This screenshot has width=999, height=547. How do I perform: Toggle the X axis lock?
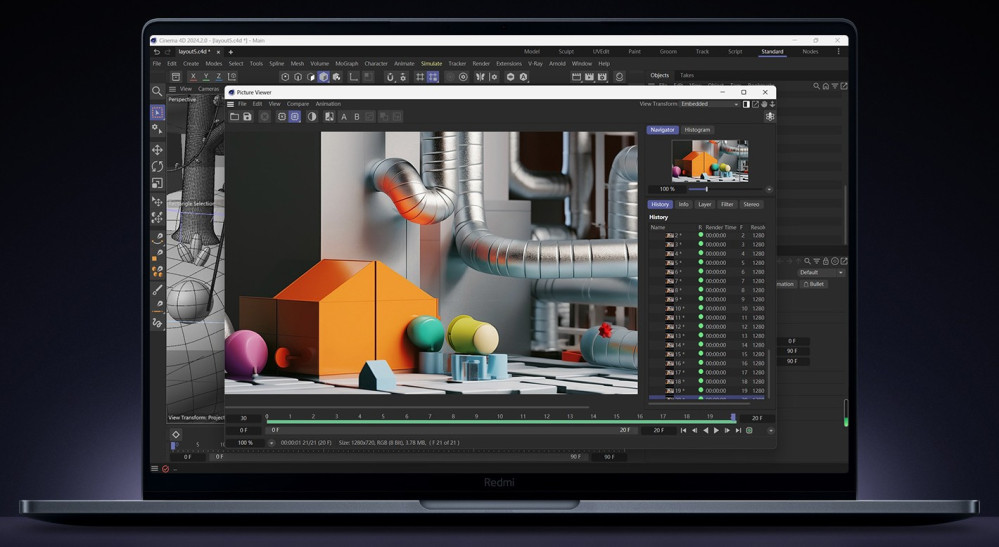[193, 77]
